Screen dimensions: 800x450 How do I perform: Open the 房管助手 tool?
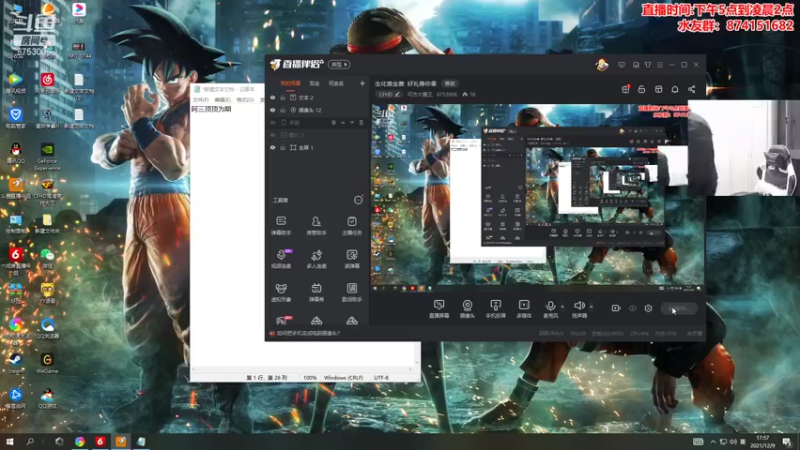[x=316, y=225]
